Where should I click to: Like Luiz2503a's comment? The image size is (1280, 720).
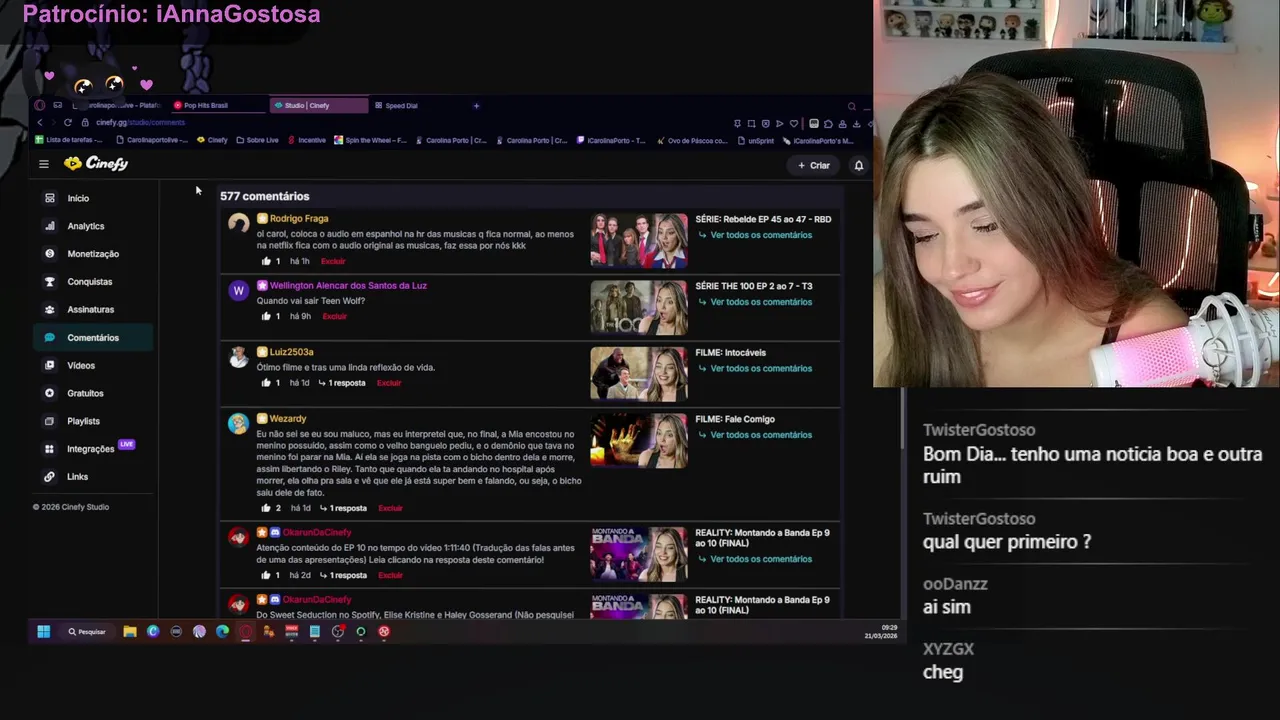click(x=266, y=383)
